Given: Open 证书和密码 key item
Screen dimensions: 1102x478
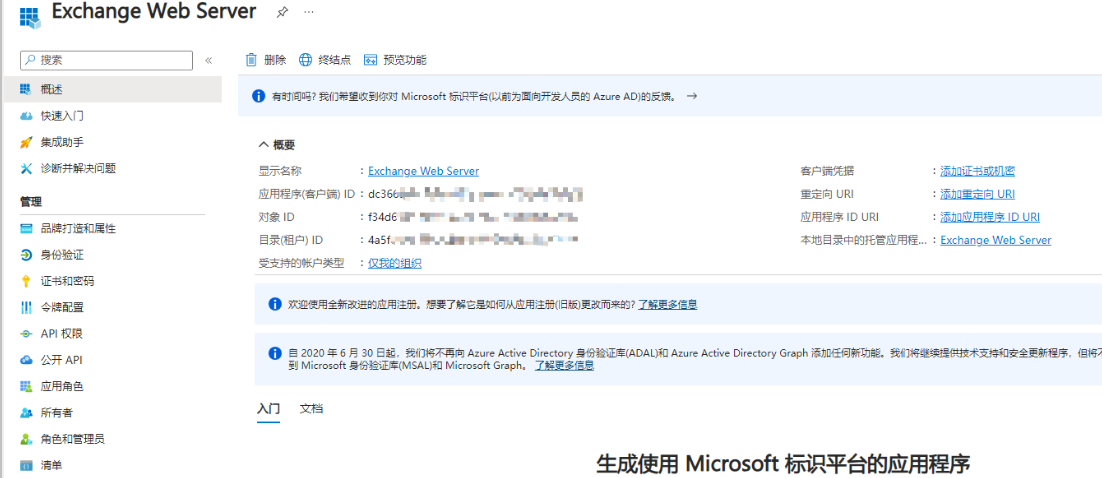Looking at the screenshot, I should coord(67,281).
